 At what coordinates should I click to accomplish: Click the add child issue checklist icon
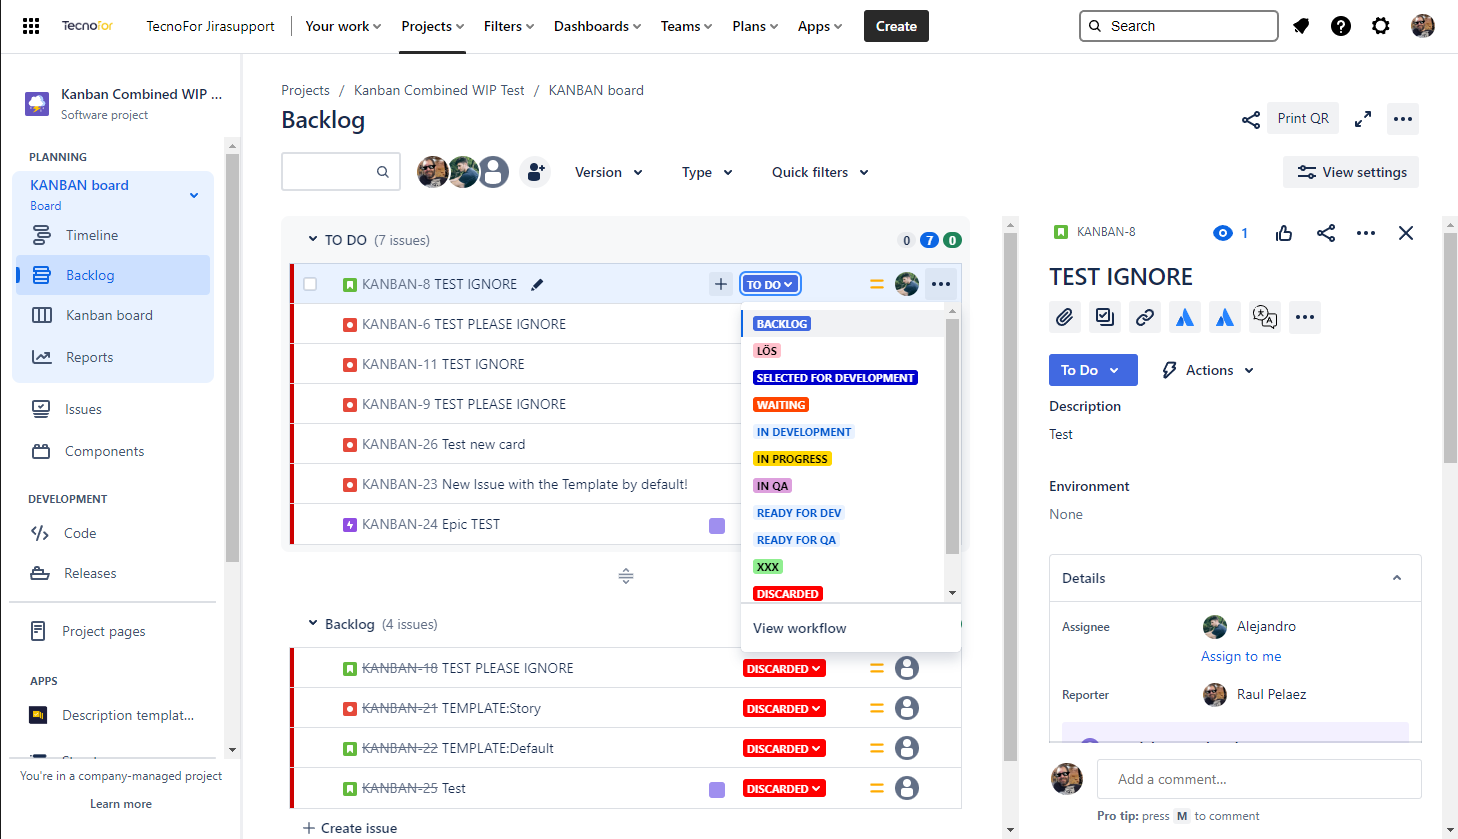[1105, 317]
